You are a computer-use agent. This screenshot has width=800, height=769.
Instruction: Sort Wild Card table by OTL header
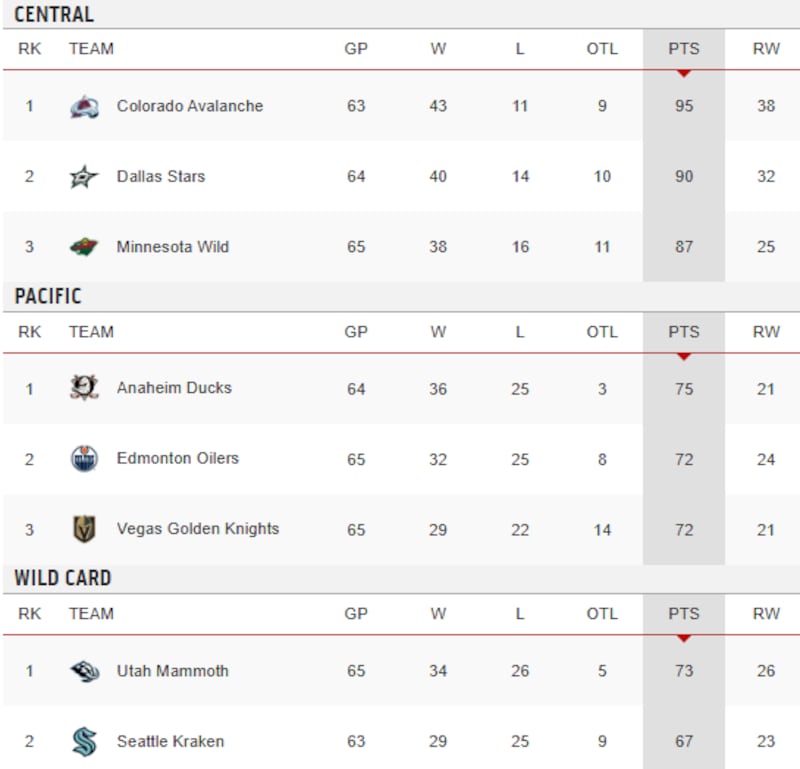602,614
